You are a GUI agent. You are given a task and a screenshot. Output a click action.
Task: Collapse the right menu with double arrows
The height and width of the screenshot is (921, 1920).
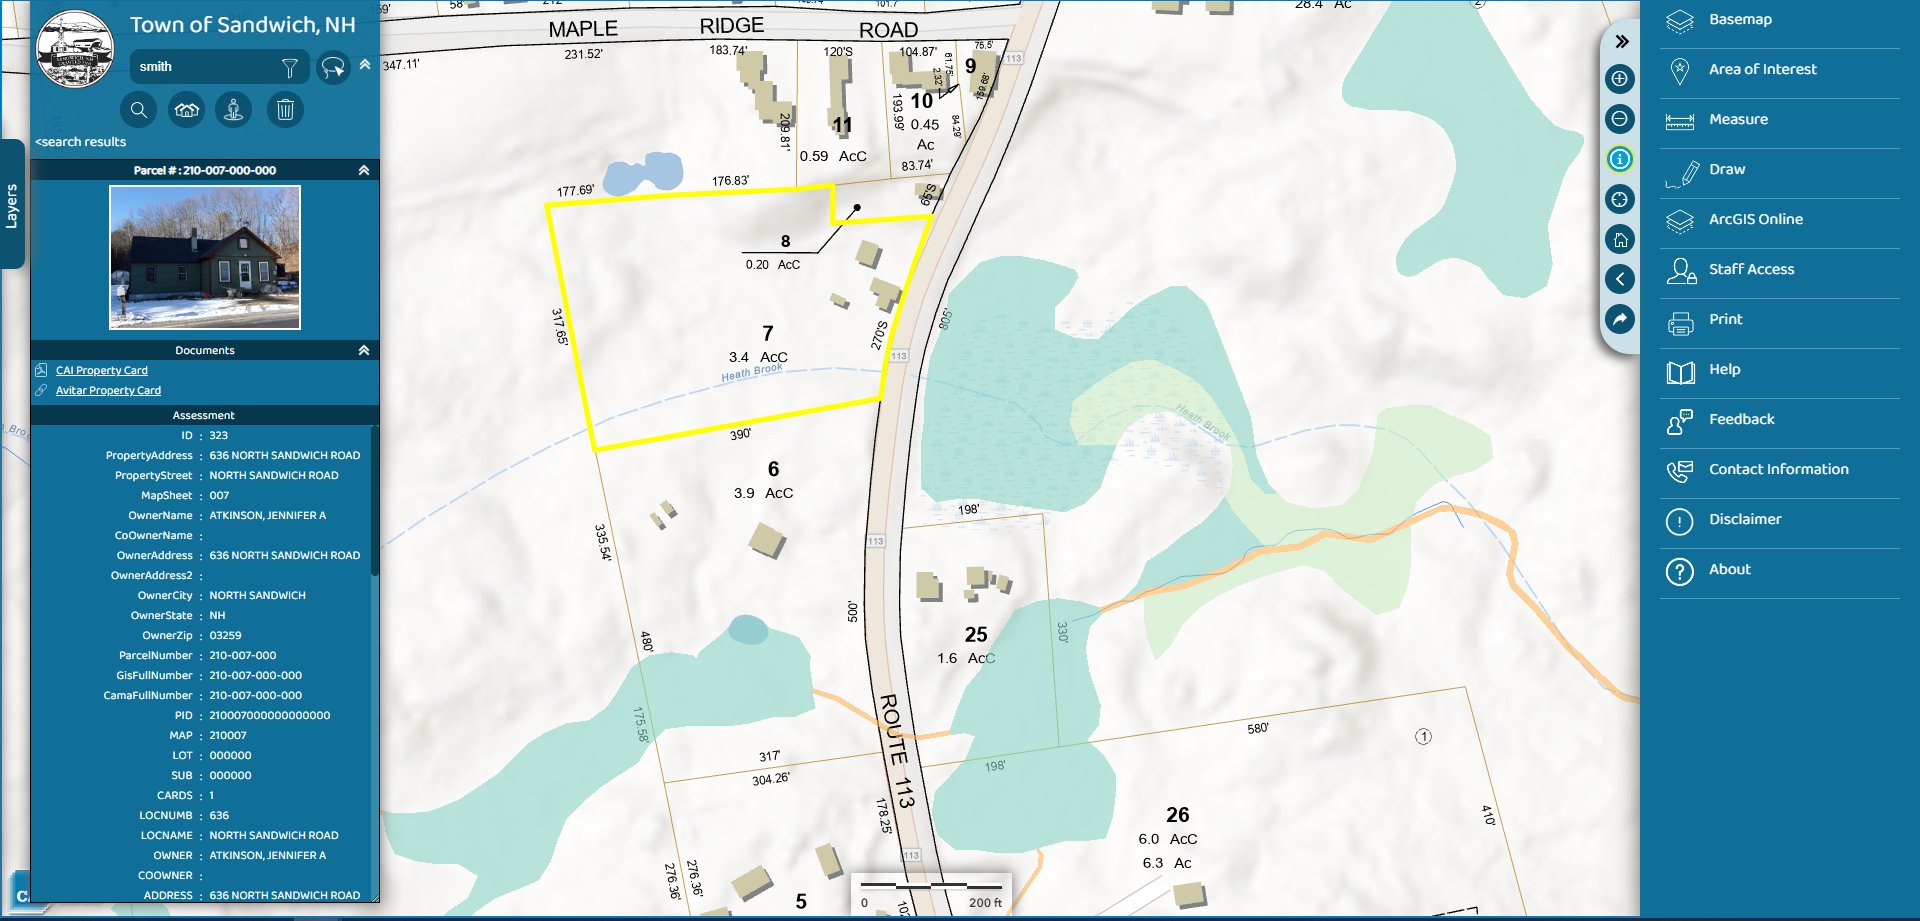point(1621,41)
